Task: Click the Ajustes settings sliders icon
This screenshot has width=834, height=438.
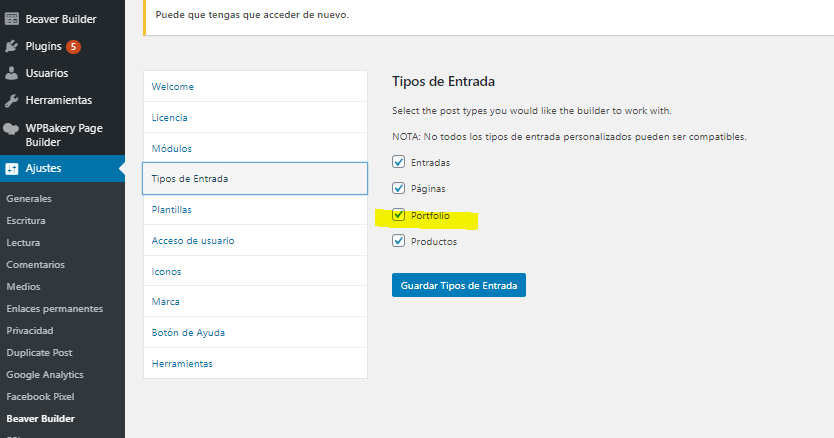Action: (x=12, y=169)
